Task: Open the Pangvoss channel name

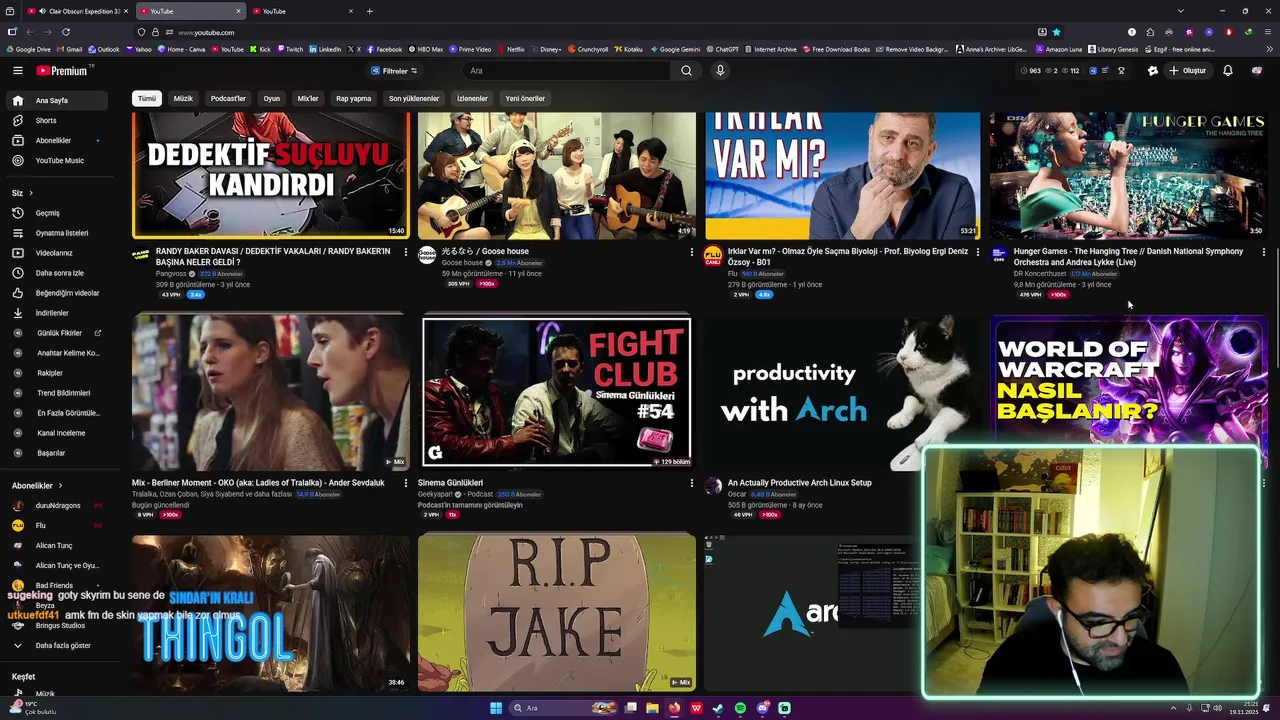Action: [171, 274]
